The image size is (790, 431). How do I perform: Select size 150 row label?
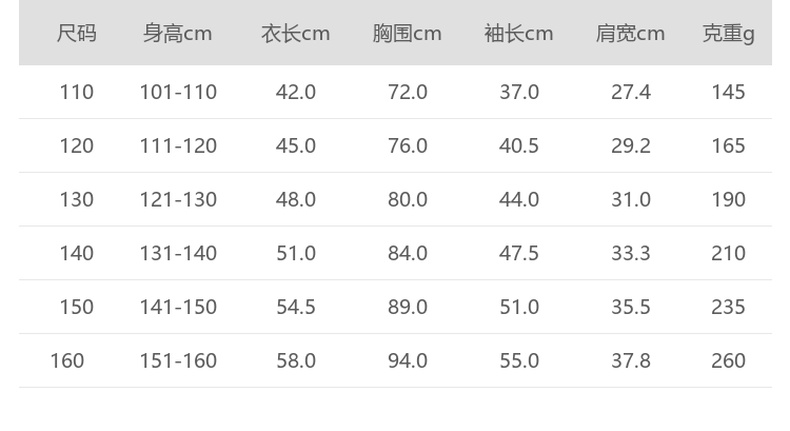pyautogui.click(x=76, y=307)
